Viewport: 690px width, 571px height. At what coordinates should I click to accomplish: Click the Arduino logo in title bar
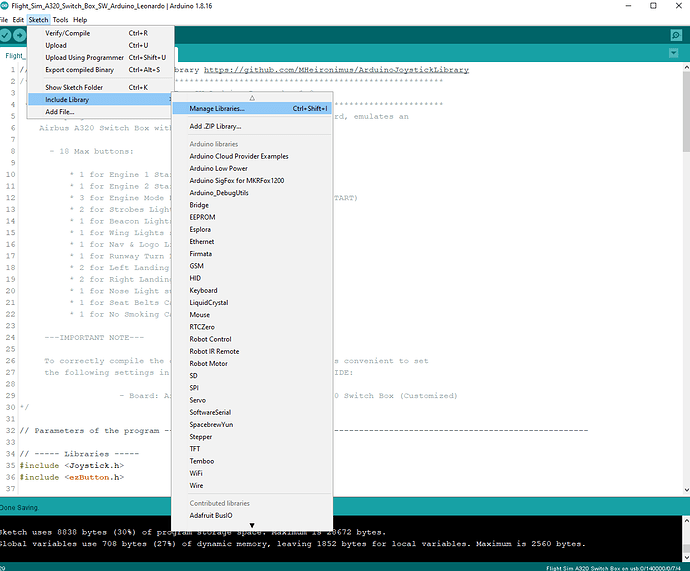pyautogui.click(x=4, y=6)
